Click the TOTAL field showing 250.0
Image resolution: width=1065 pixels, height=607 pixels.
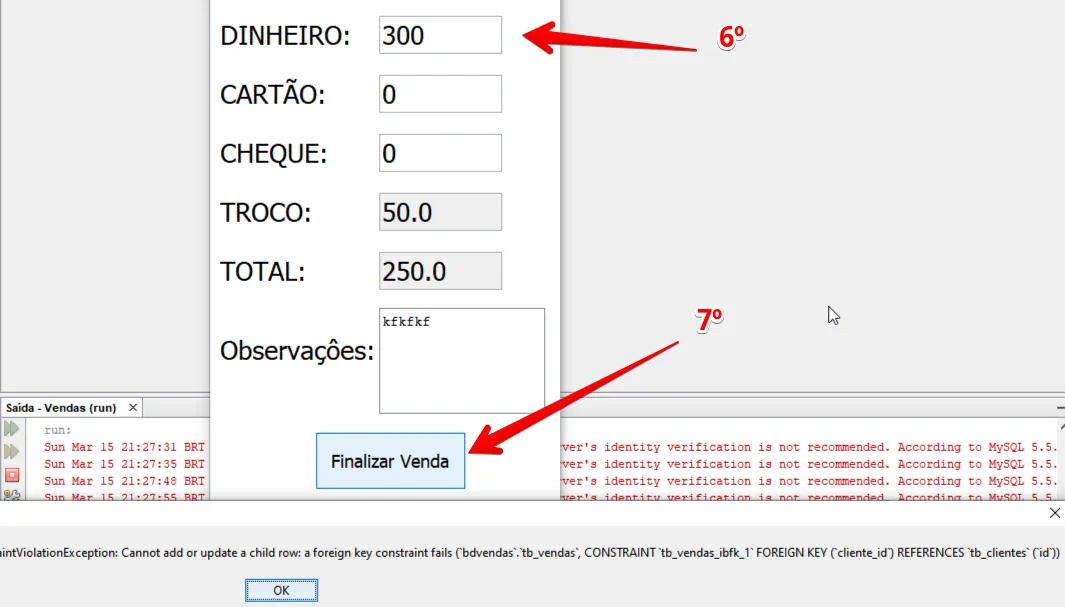[440, 271]
